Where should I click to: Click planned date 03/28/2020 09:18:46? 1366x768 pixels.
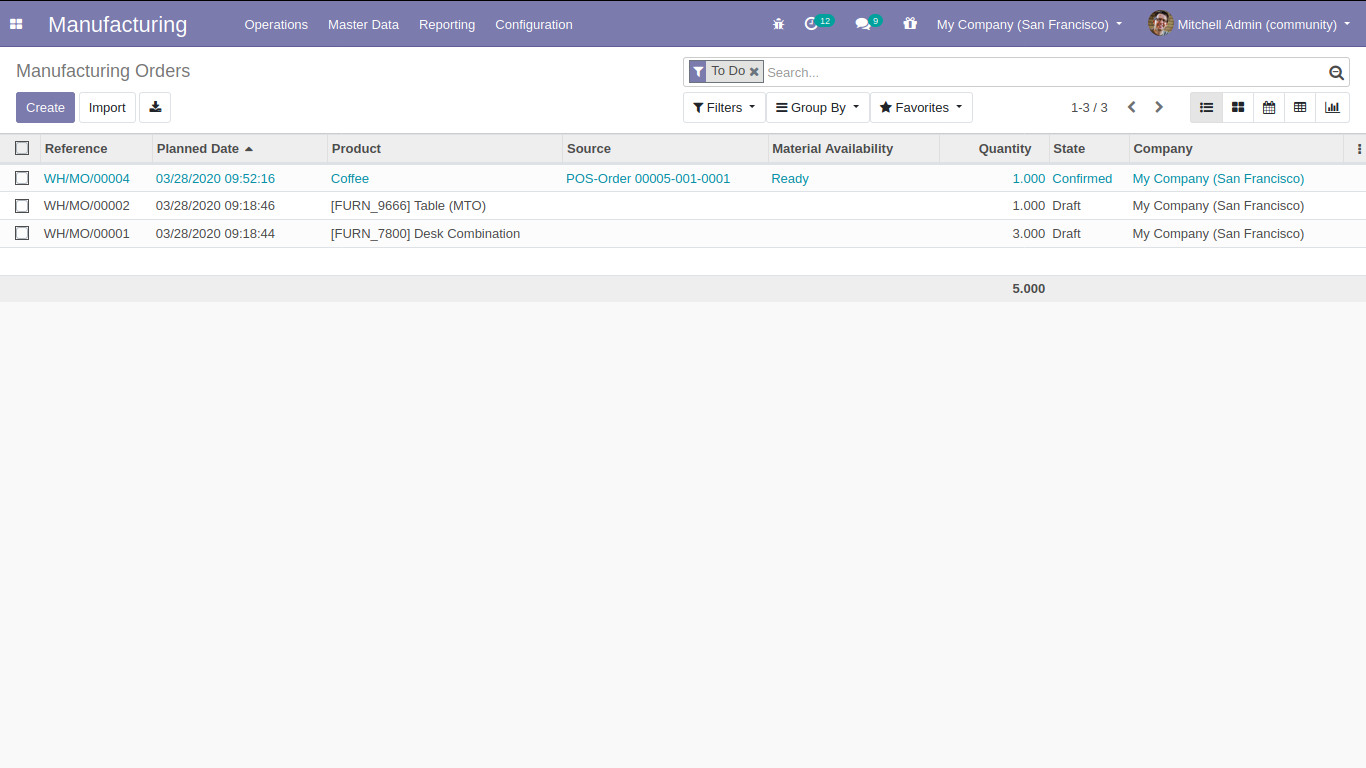coord(215,206)
